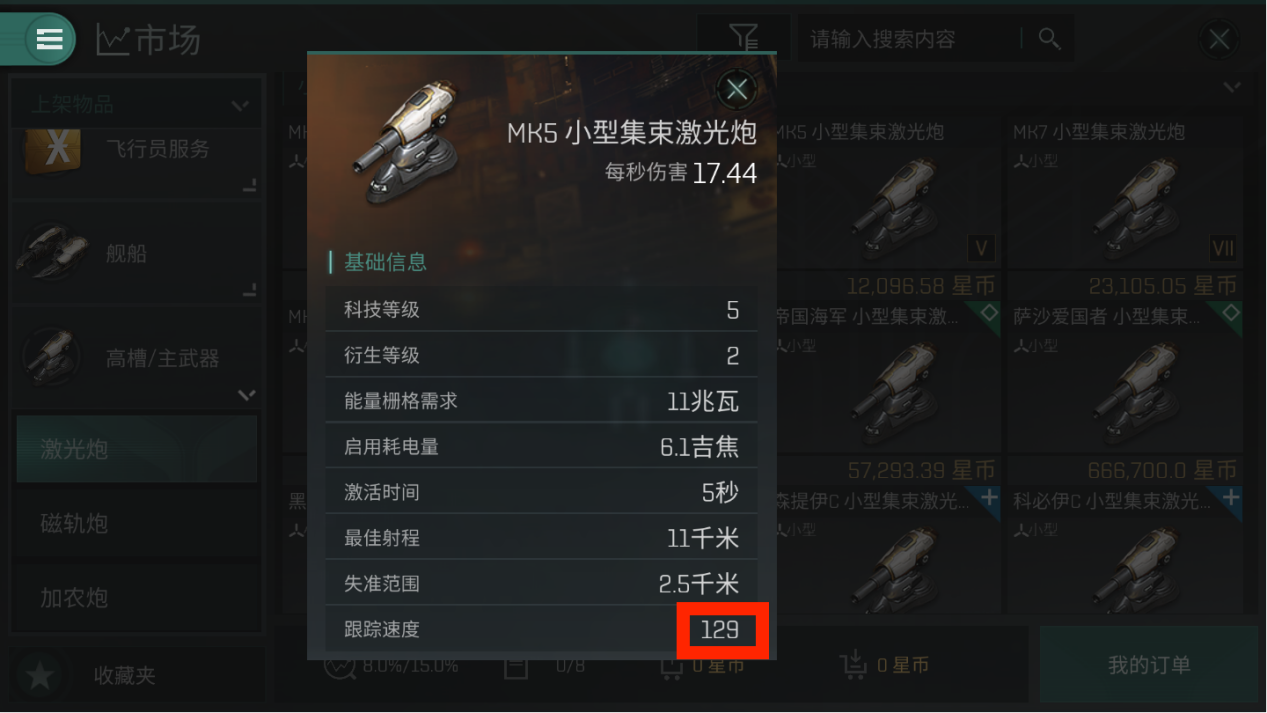This screenshot has width=1267, height=713.
Task: Click the search magnifier icon
Action: click(1049, 38)
